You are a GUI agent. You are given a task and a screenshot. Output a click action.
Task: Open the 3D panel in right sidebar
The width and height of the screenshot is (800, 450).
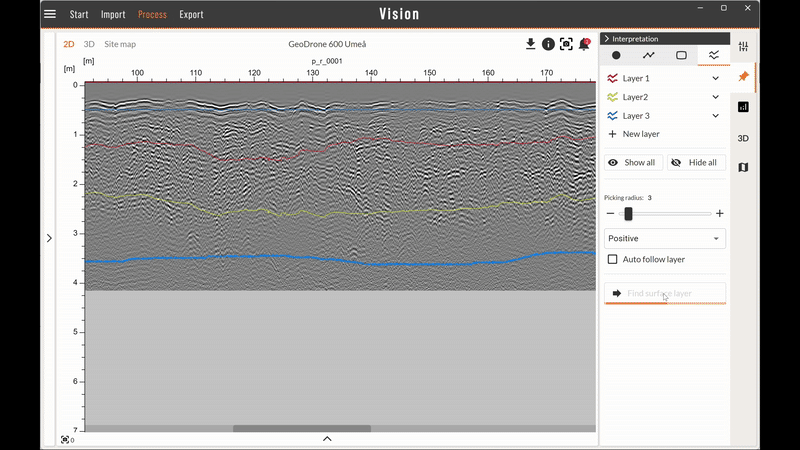click(x=743, y=138)
